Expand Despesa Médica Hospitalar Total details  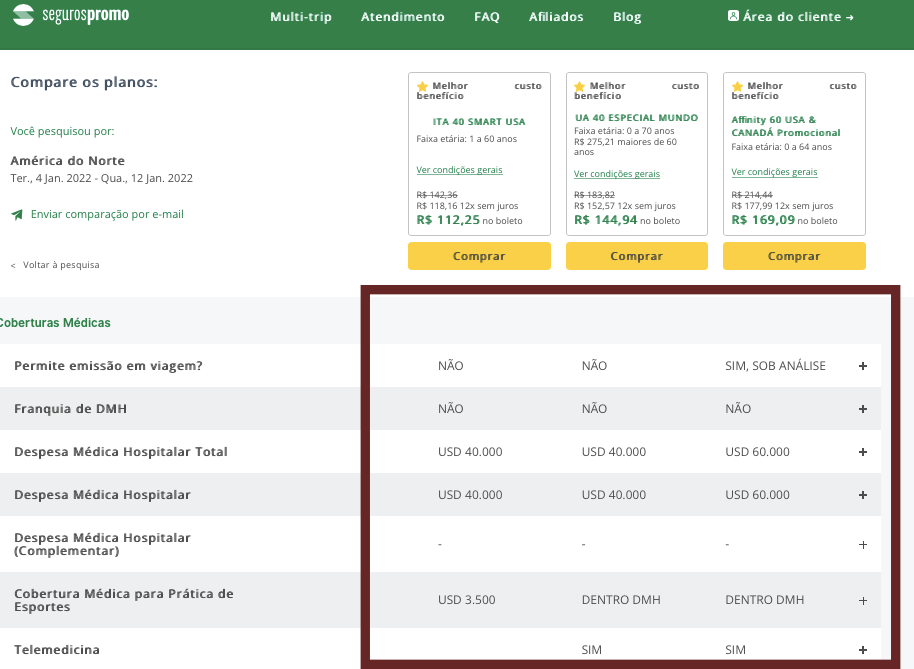point(863,452)
